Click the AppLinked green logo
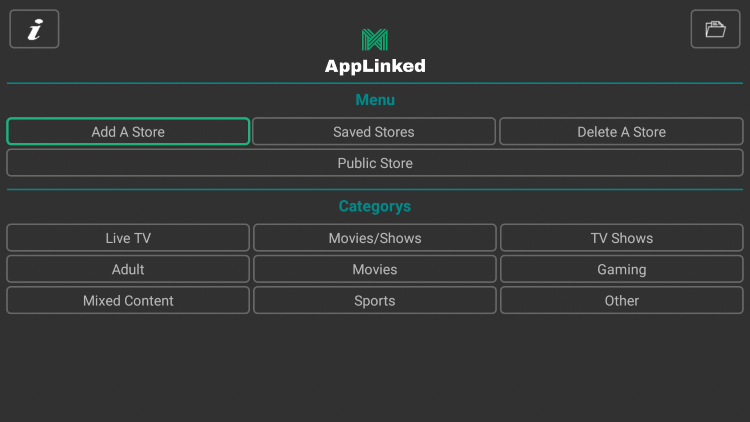Screen dimensions: 750x422 tap(375, 40)
